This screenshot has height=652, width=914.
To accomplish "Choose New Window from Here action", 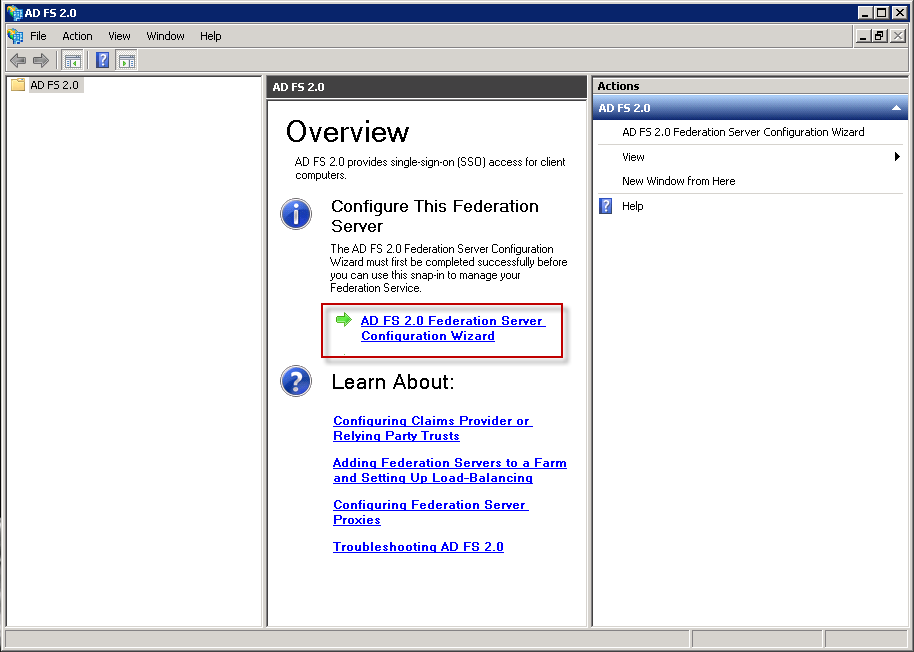I will 679,181.
